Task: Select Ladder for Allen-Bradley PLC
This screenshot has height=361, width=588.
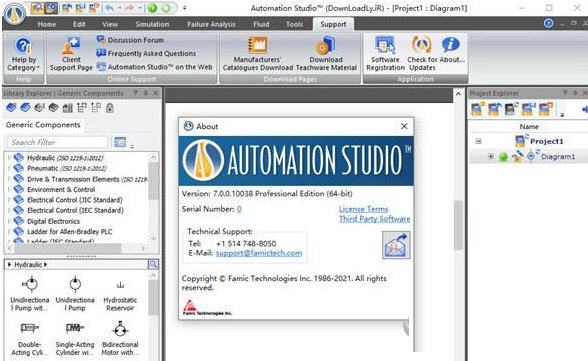Action: 69,232
